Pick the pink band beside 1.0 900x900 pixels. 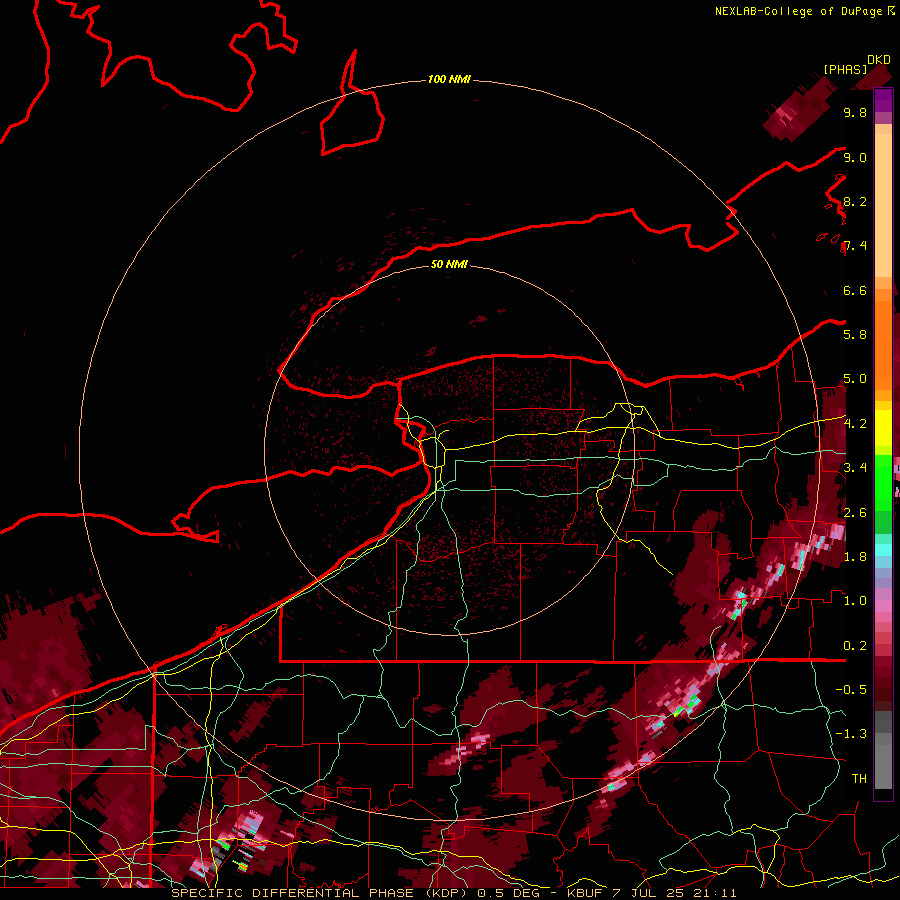tap(883, 605)
